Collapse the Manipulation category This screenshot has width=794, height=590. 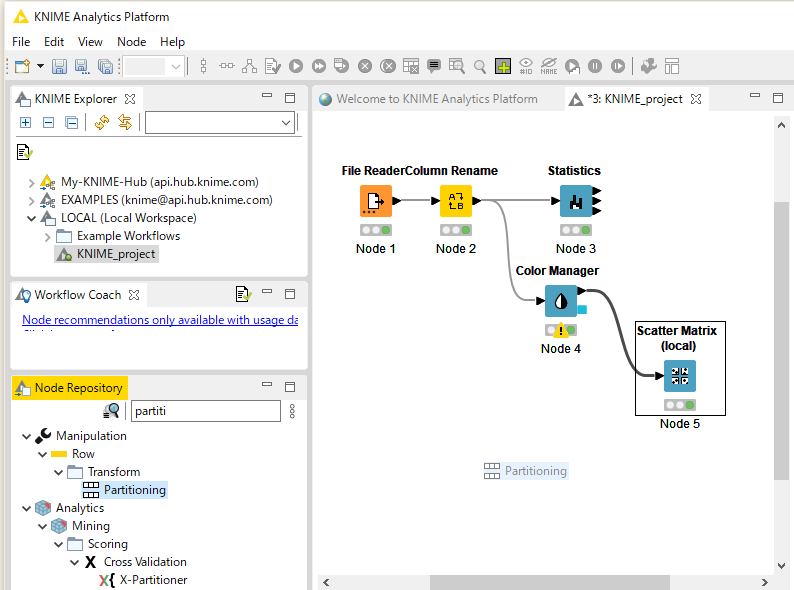26,436
